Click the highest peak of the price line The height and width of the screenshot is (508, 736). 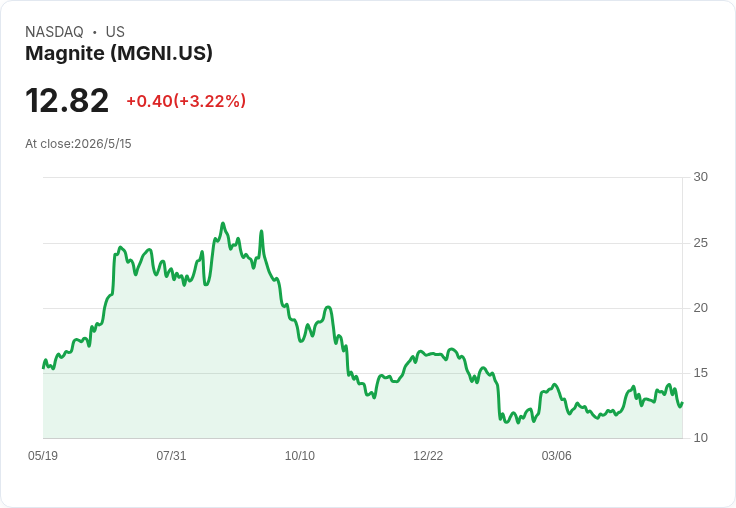tap(223, 223)
